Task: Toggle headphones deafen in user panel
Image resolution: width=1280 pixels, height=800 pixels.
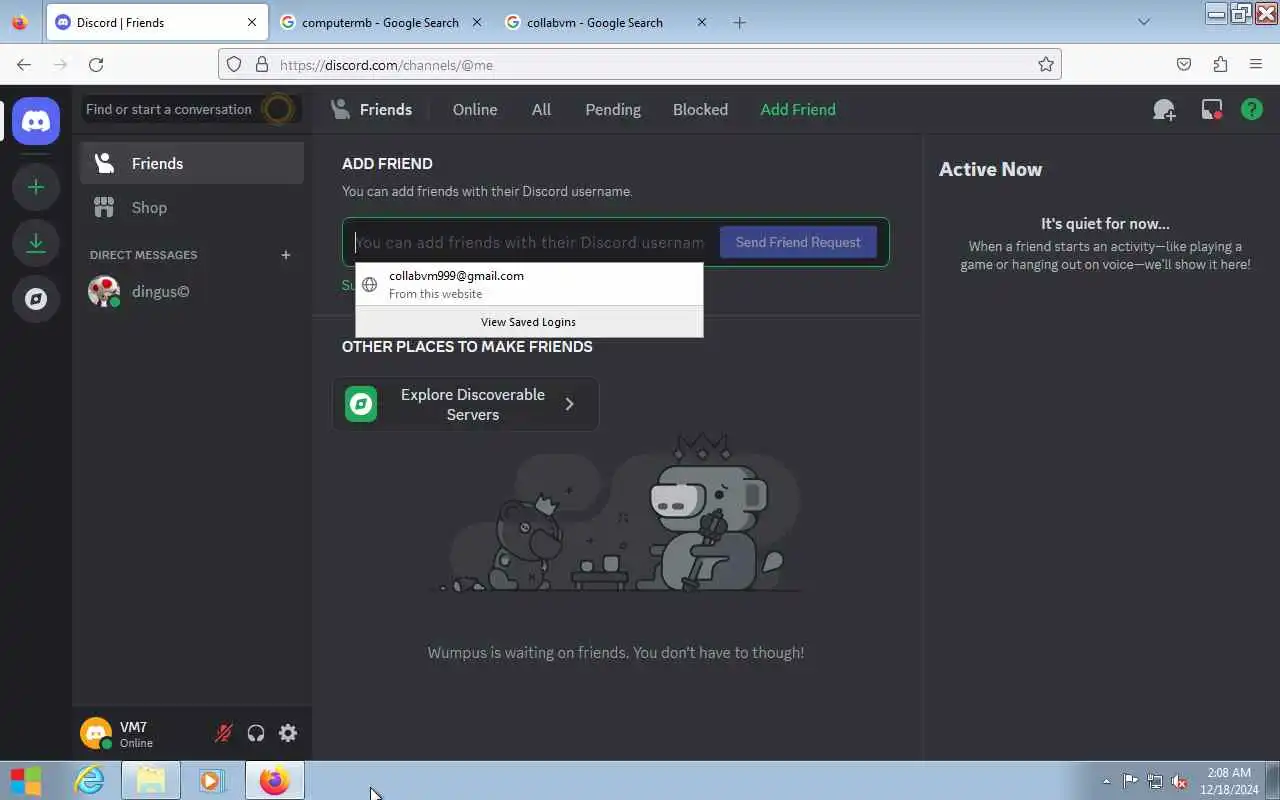Action: [256, 733]
